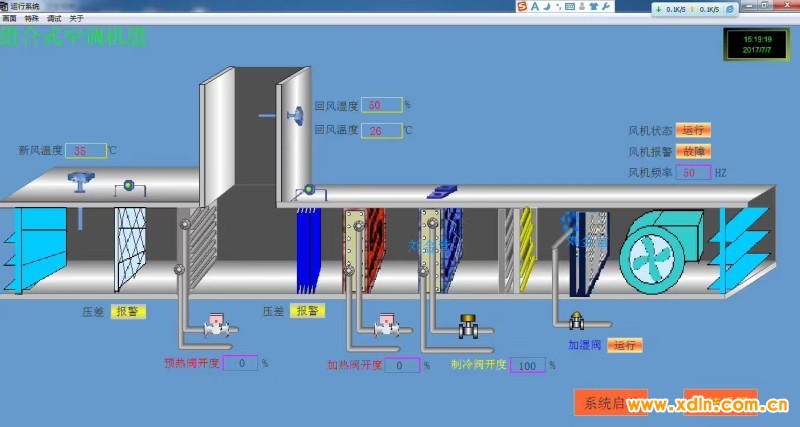Click the 回风湿度 value box
The image size is (800, 427).
[x=381, y=105]
